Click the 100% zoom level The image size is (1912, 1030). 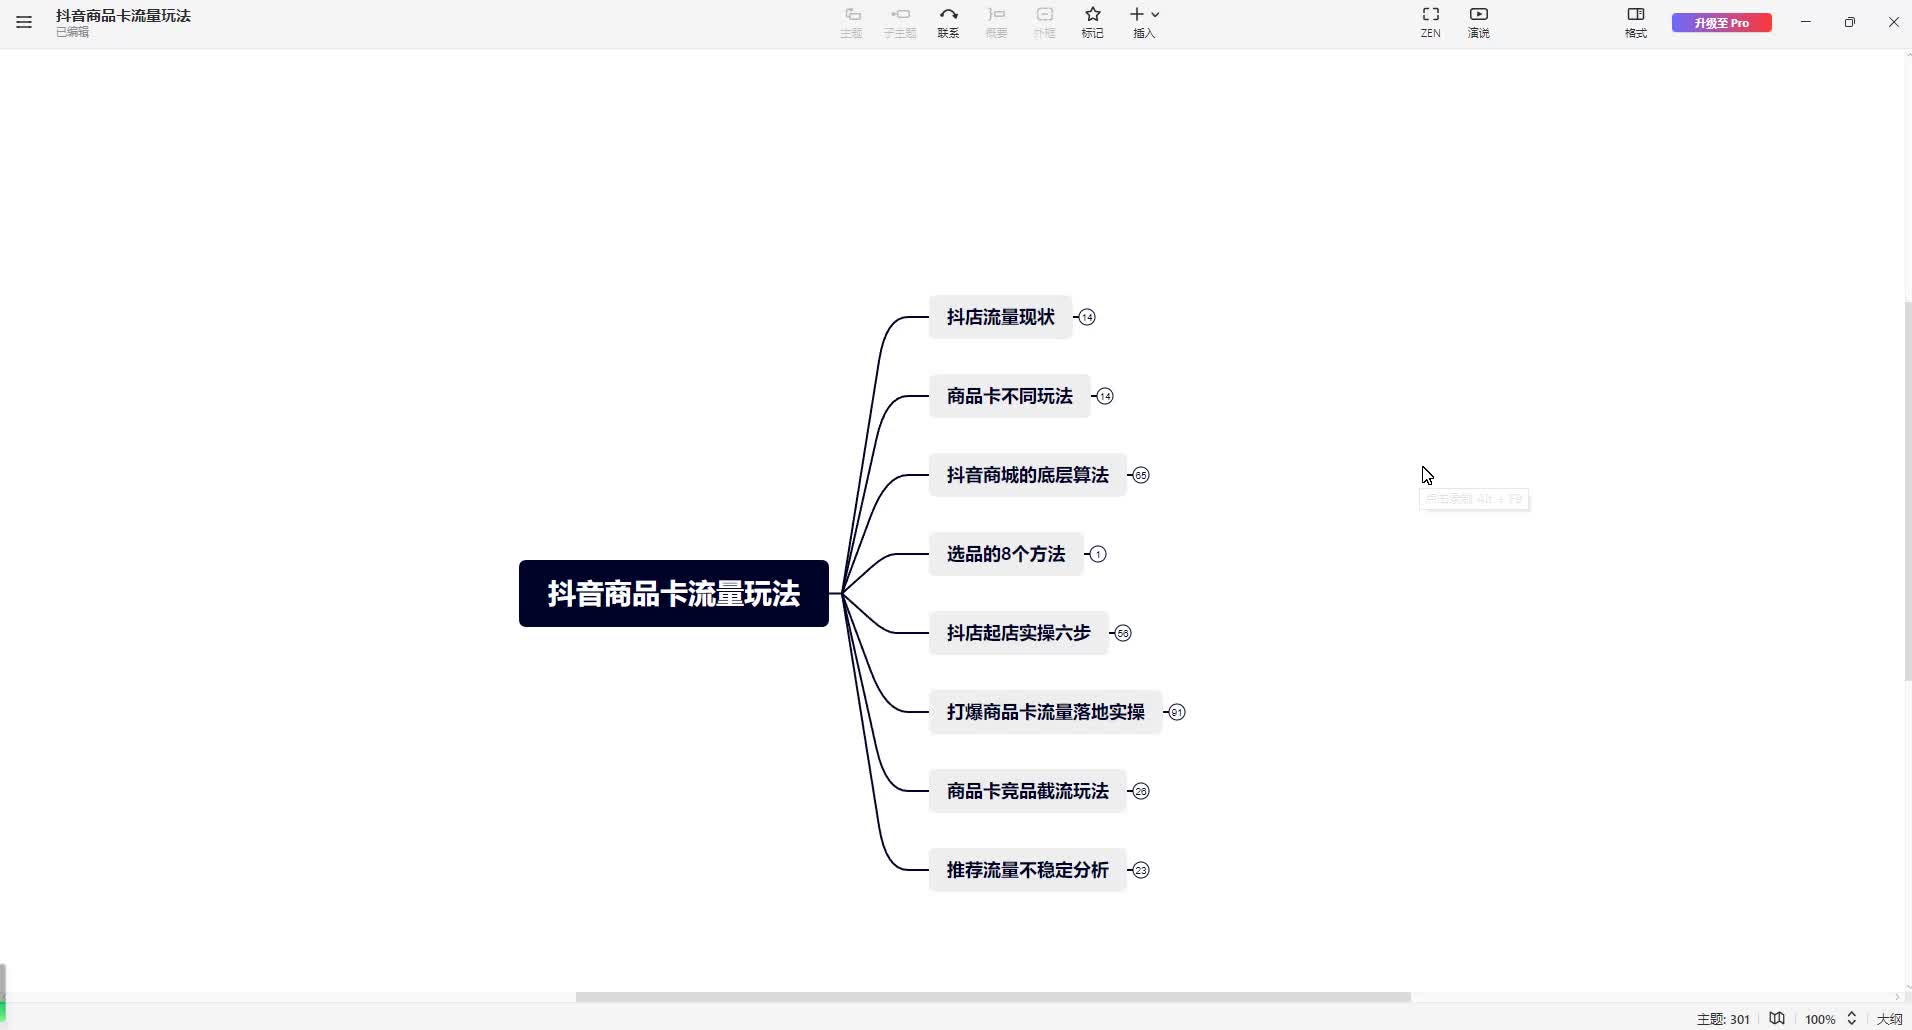click(1820, 1019)
